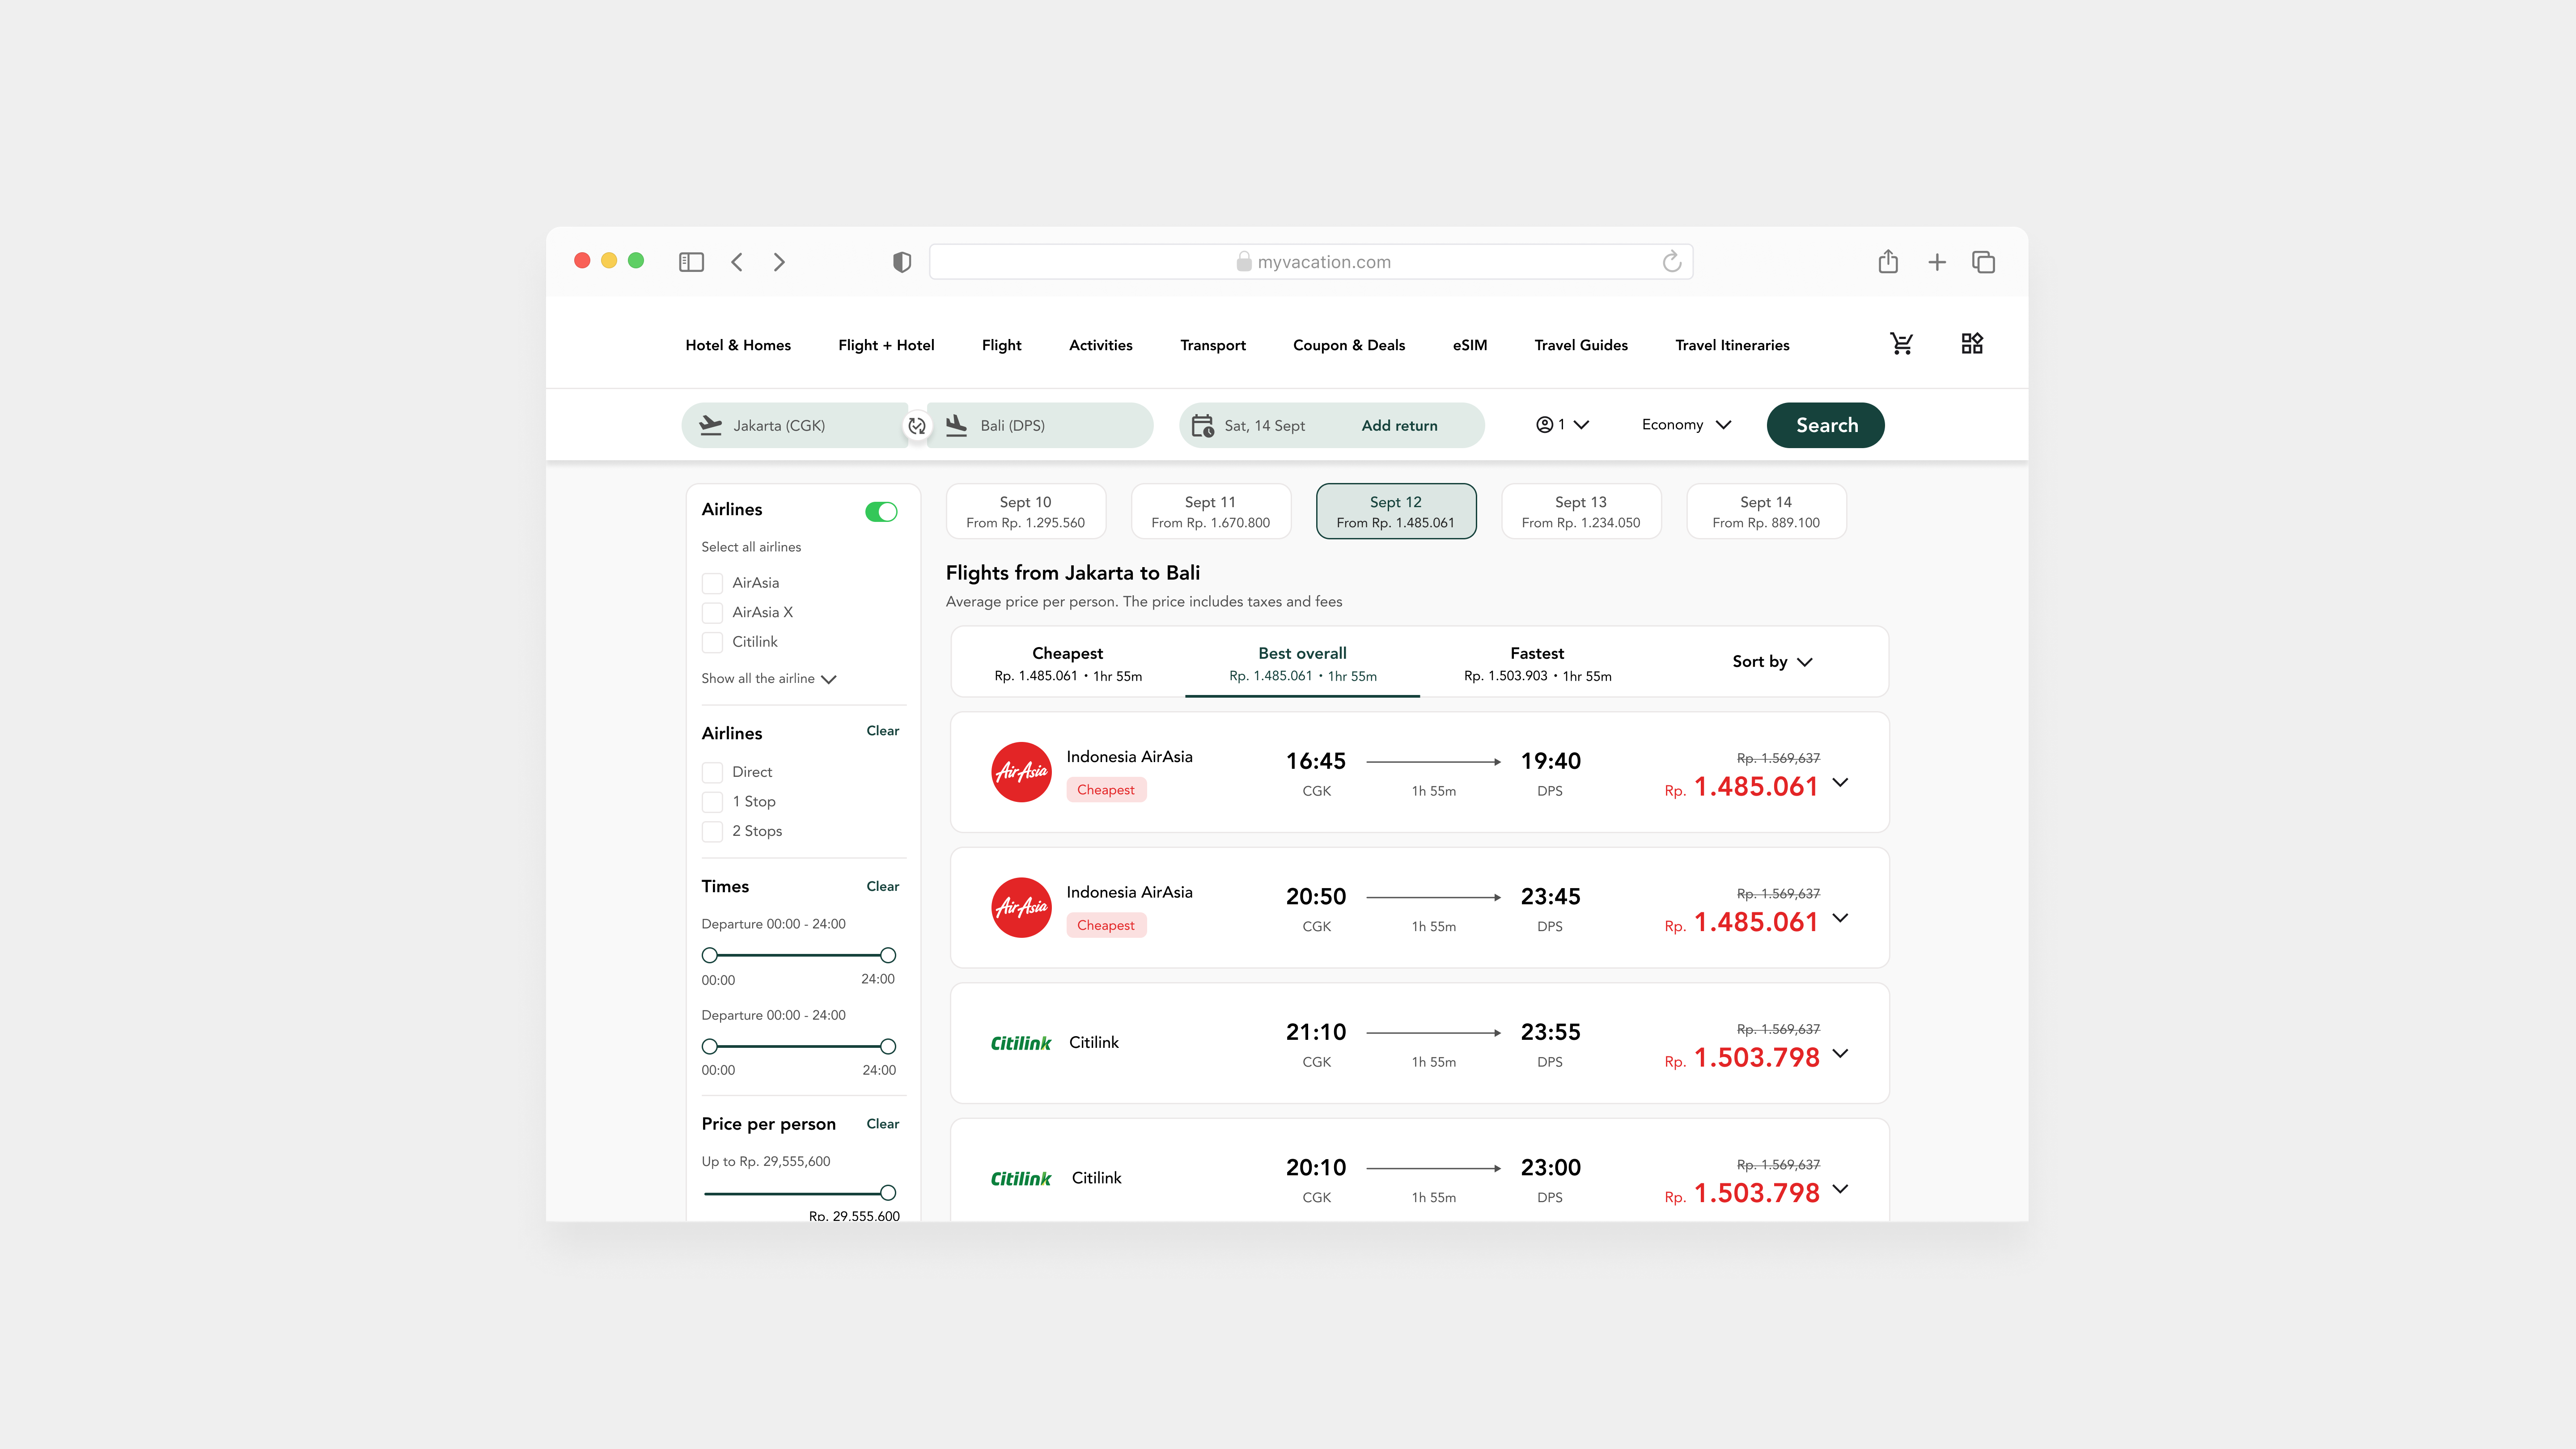The image size is (2576, 1449).
Task: Click the Citilink logo on the 21:10 flight
Action: [1021, 1043]
